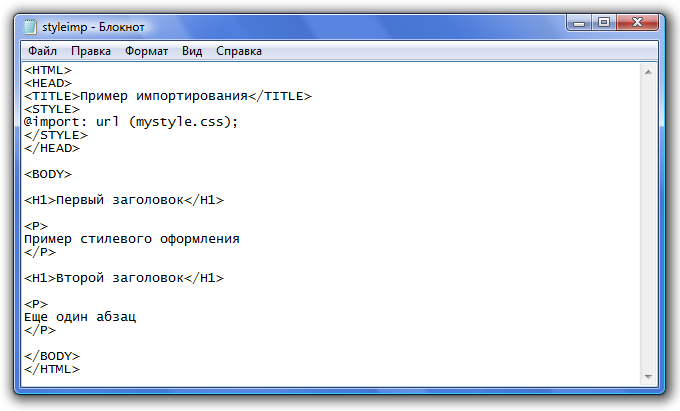Viewport: 680px width, 411px height.
Task: Open the Справка menu
Action: click(239, 51)
